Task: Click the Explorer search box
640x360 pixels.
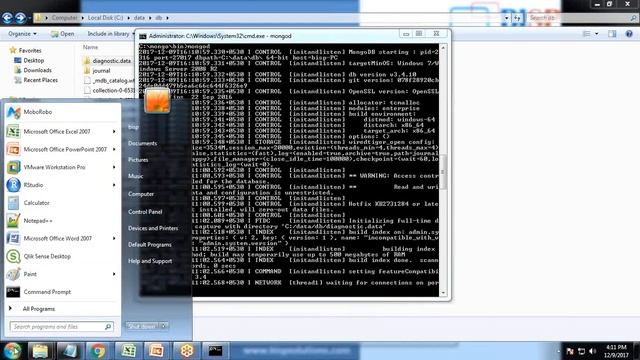Action: (x=582, y=18)
